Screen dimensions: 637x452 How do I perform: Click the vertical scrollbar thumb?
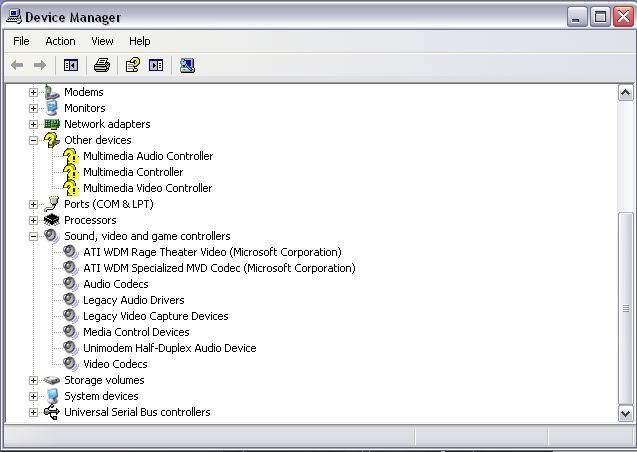point(626,308)
